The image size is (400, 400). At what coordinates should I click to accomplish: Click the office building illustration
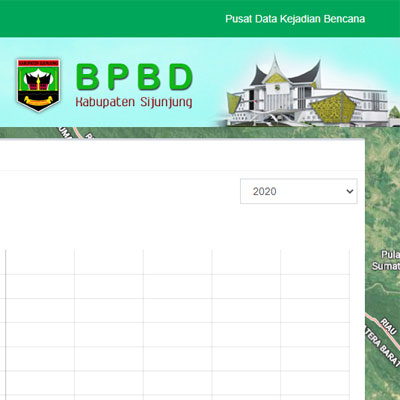[307, 93]
